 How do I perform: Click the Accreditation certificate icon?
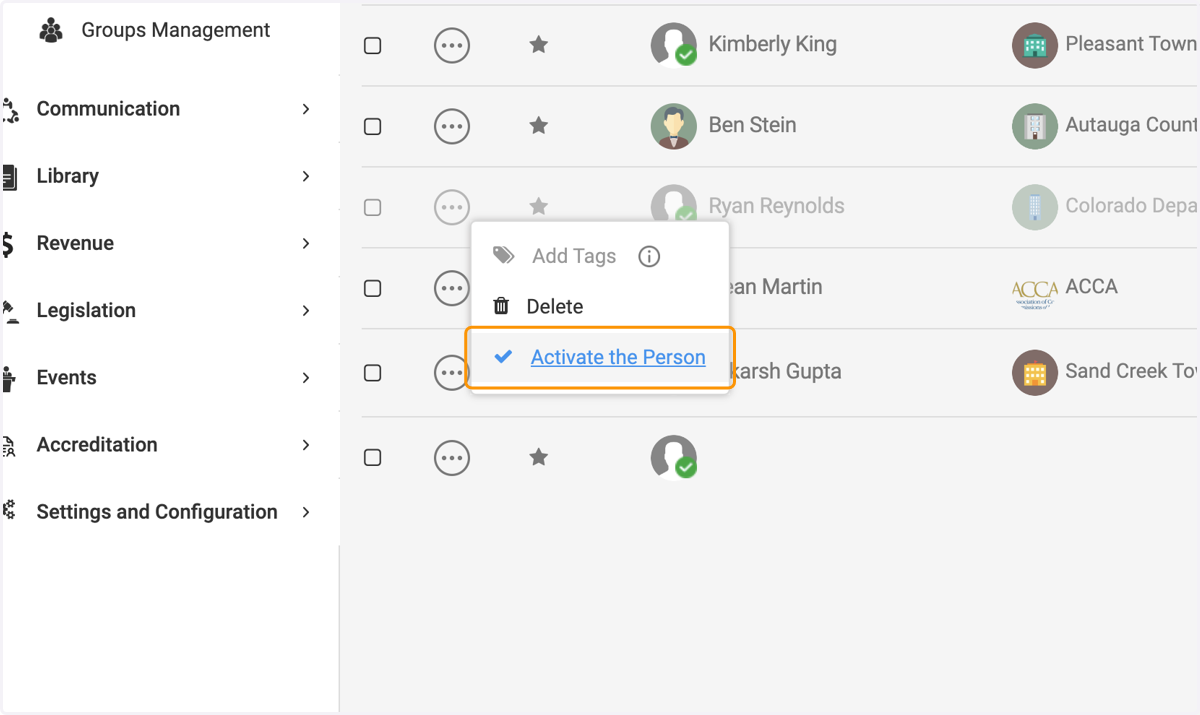[9, 446]
